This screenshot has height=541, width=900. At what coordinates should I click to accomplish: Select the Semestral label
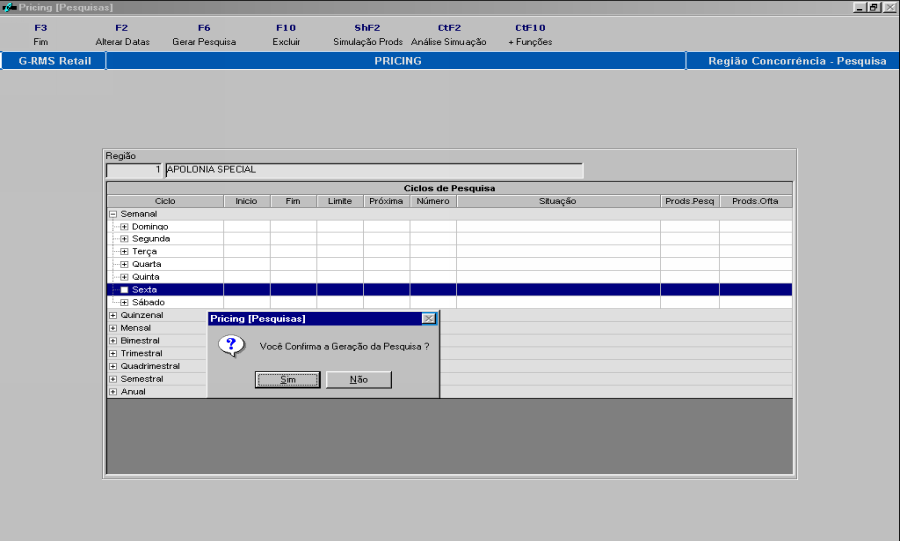coord(142,379)
